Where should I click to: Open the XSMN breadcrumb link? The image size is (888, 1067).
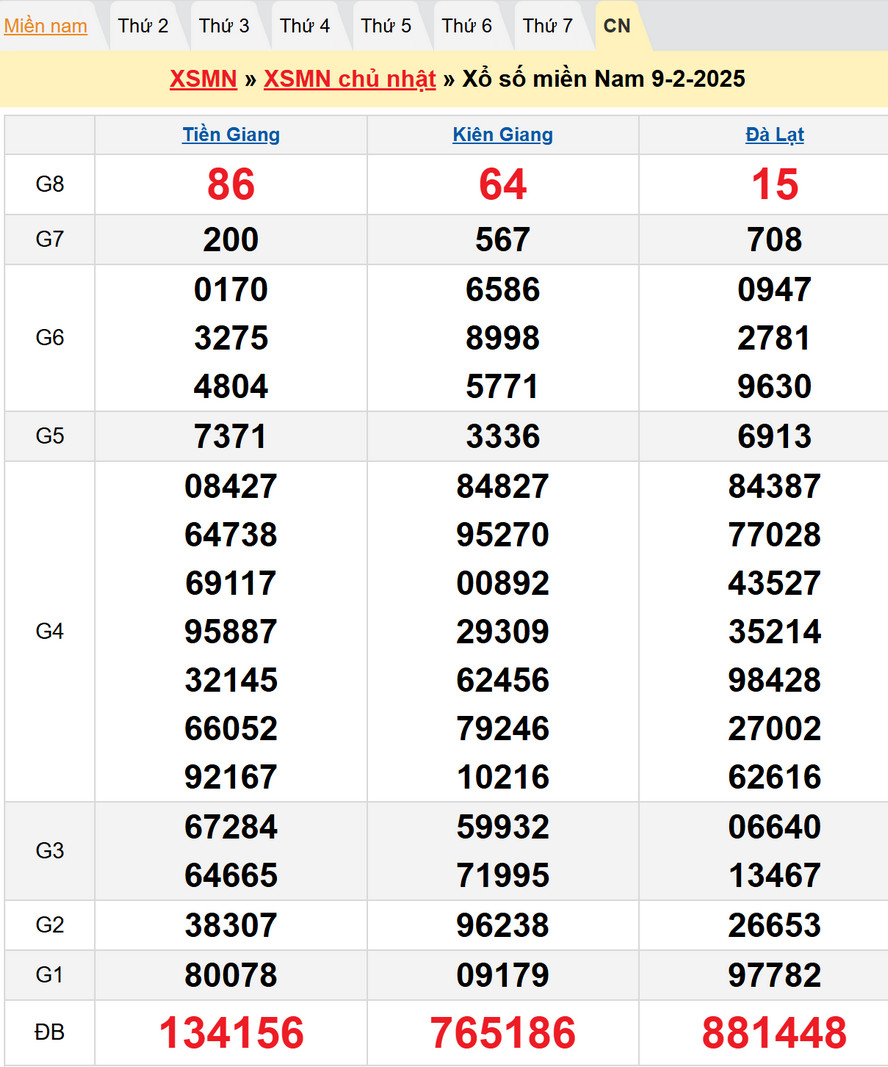point(203,79)
